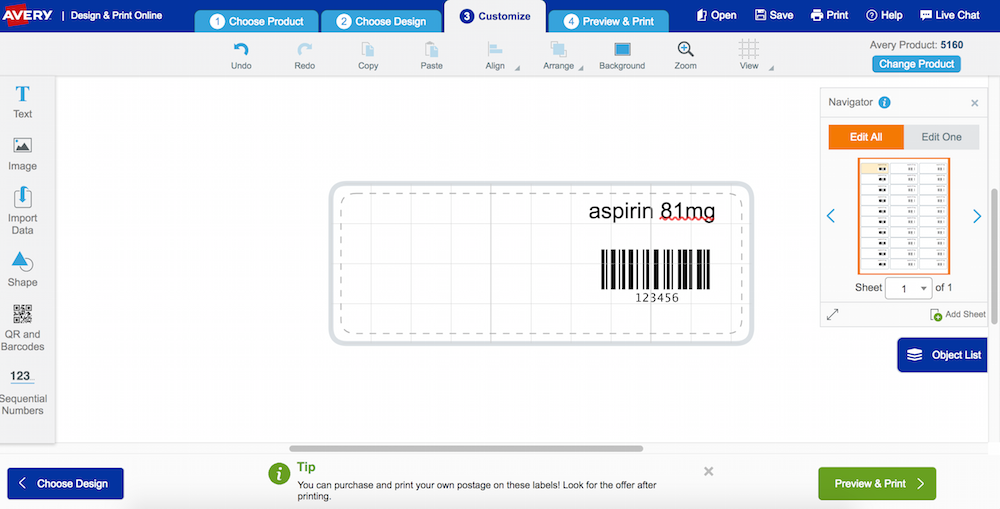
Task: Open QR and Barcodes tool
Action: tap(22, 327)
